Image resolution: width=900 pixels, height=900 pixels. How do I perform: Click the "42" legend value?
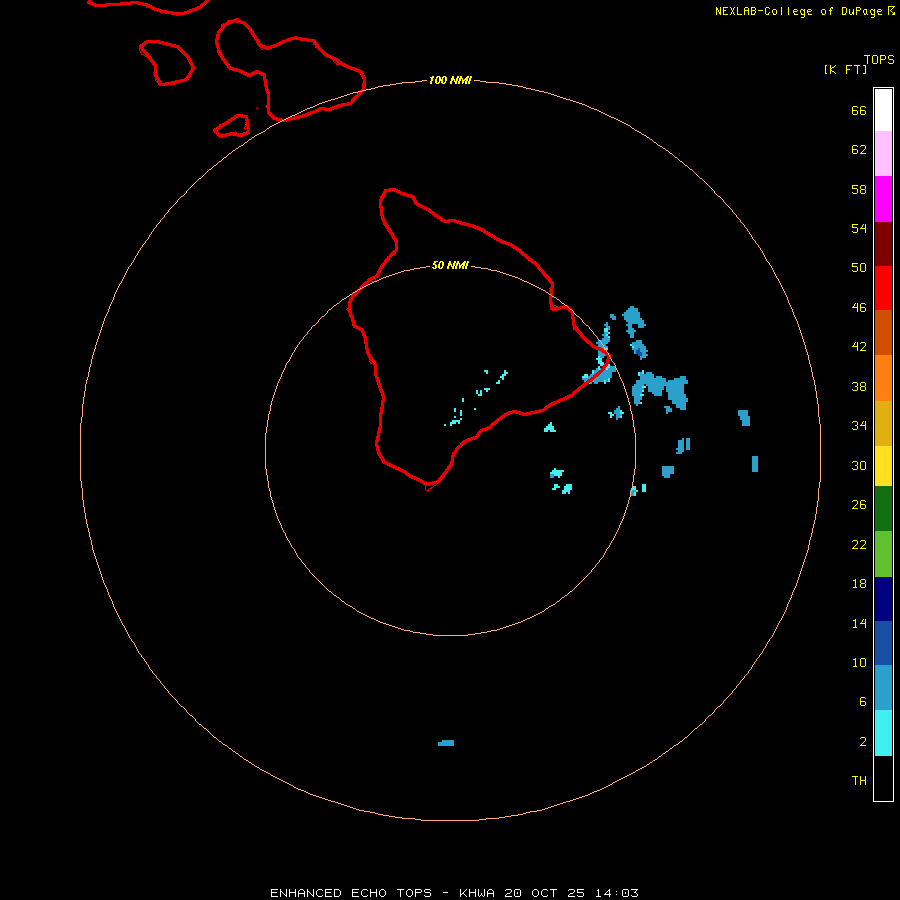click(x=859, y=347)
